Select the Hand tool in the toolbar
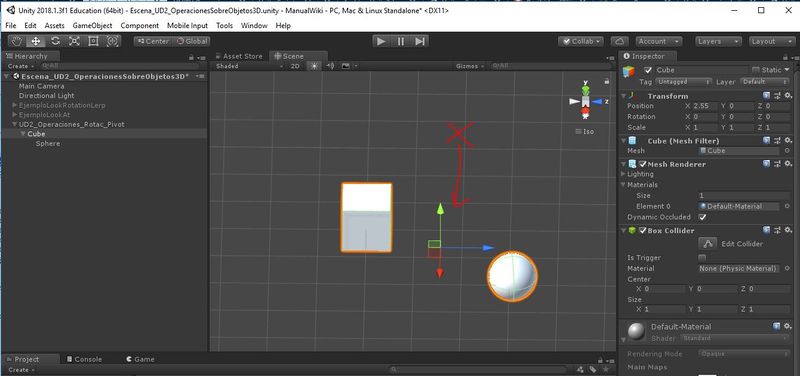Screen dimensions: 800x376 click(17, 41)
